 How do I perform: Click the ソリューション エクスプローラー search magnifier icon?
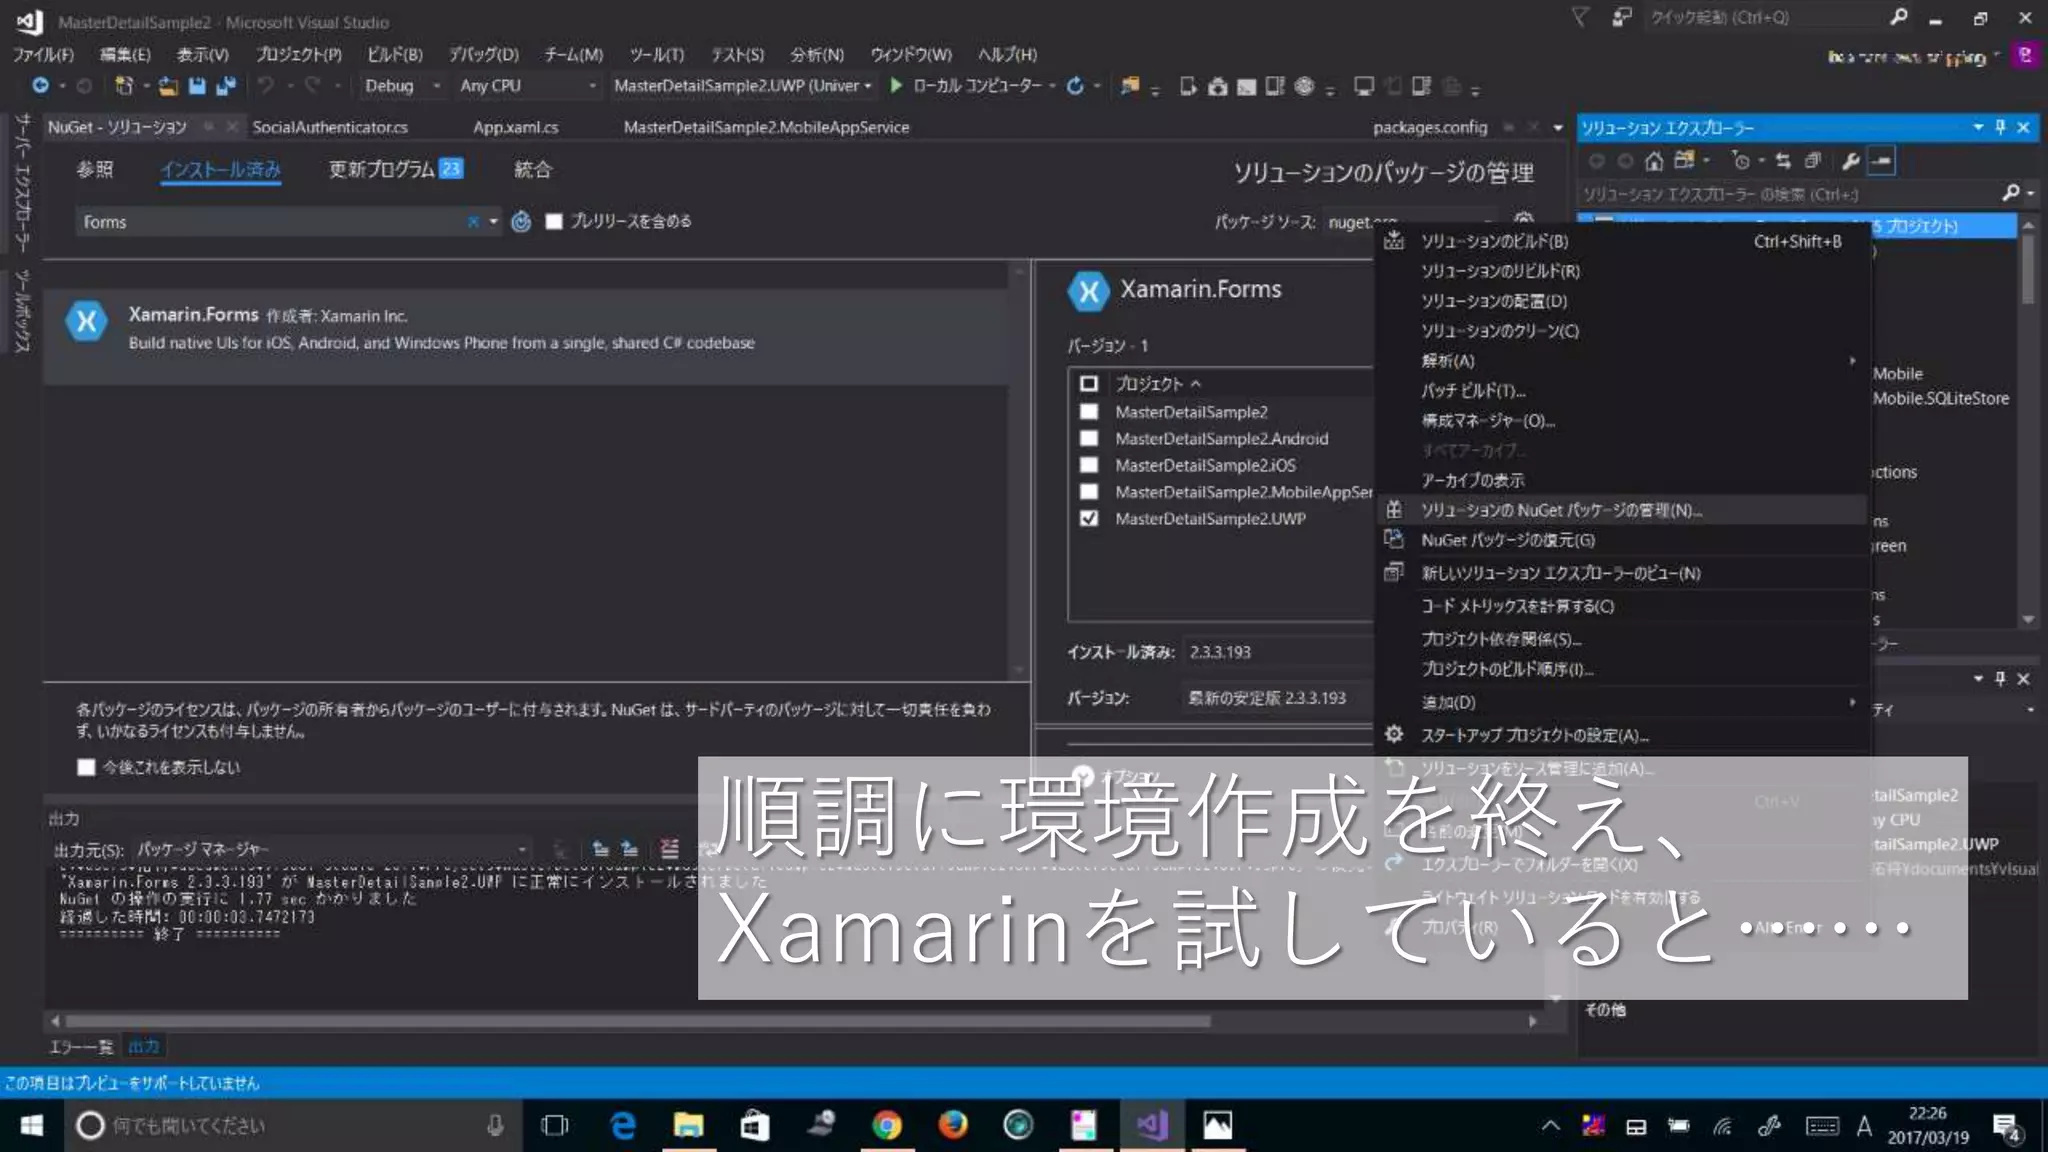pyautogui.click(x=2010, y=193)
